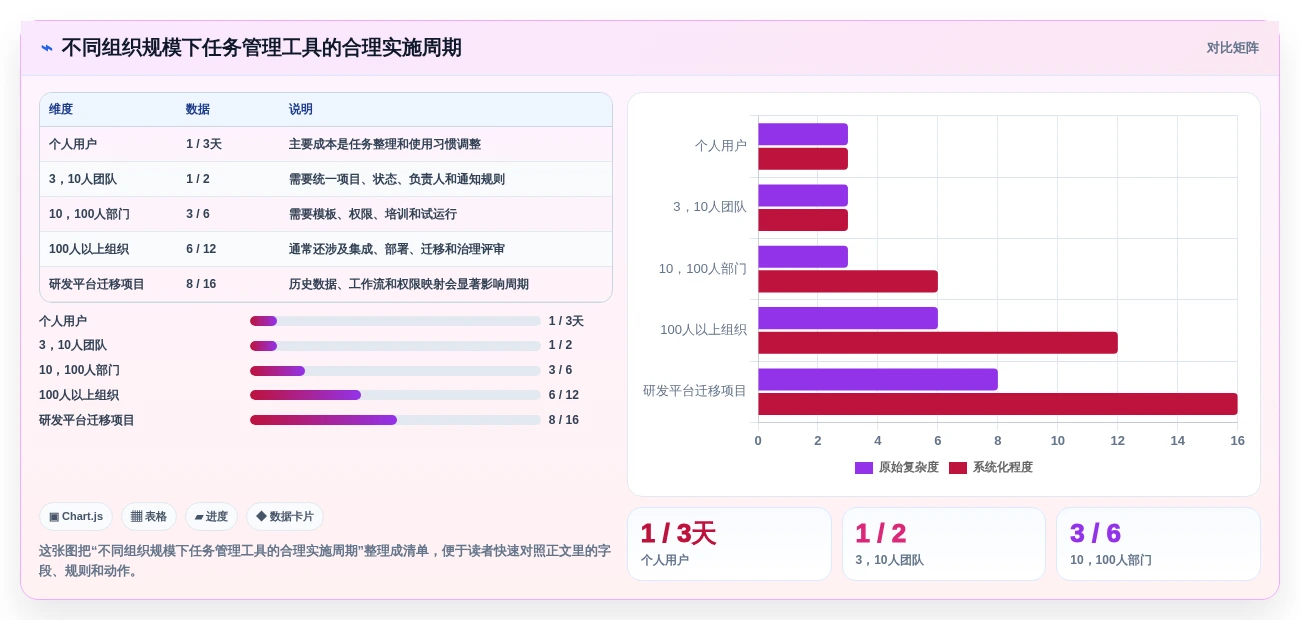Click red bar for 个人用户 in chart
The width and height of the screenshot is (1300, 620).
[x=803, y=159]
